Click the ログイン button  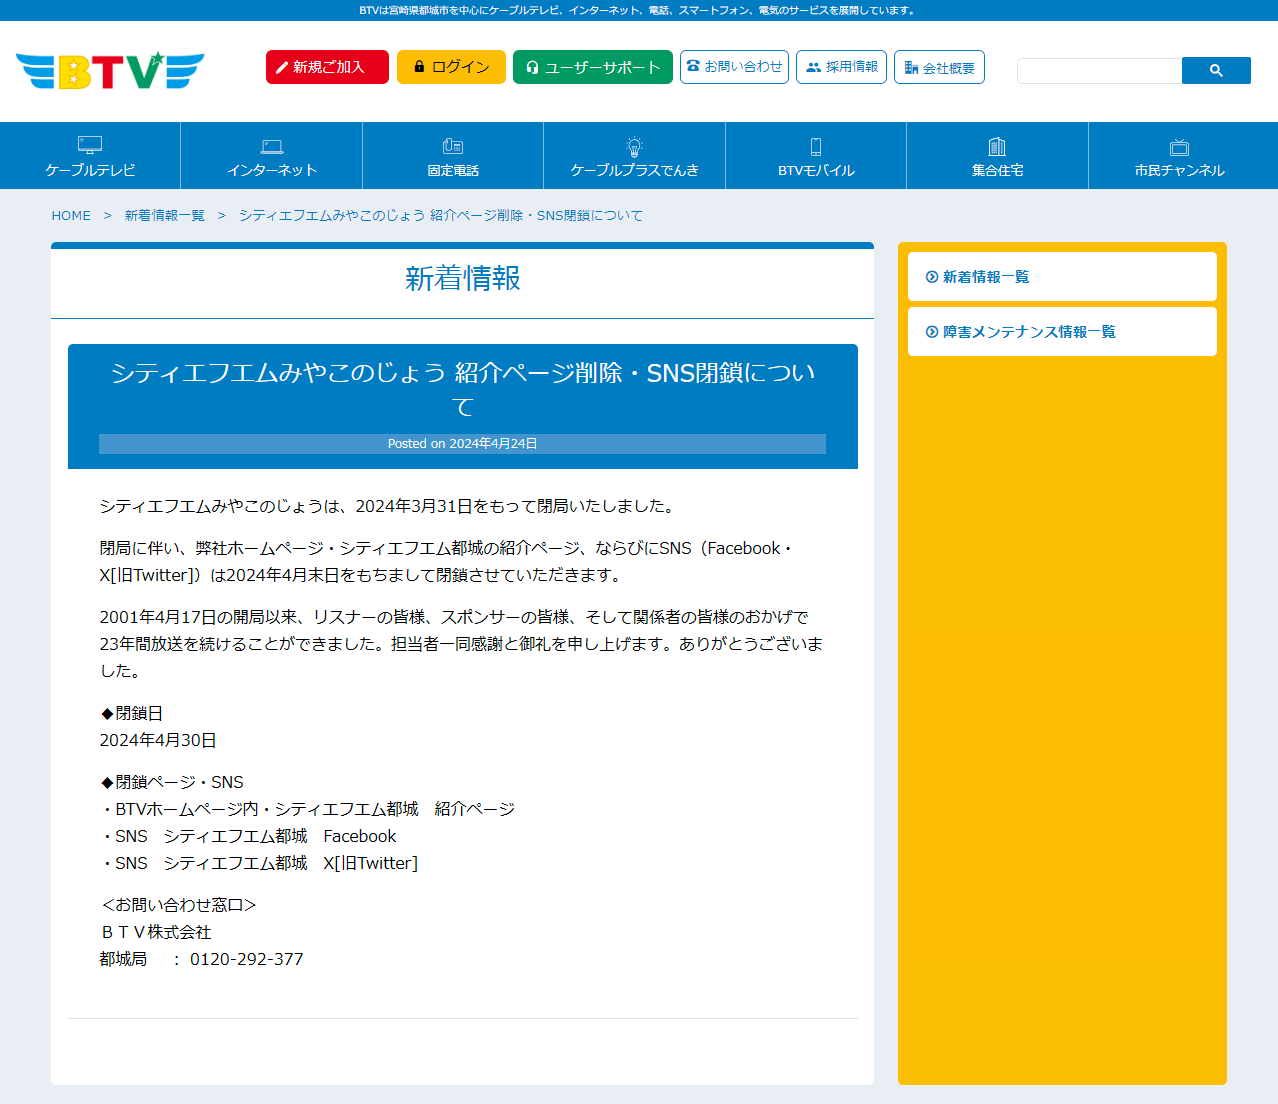pyautogui.click(x=451, y=67)
